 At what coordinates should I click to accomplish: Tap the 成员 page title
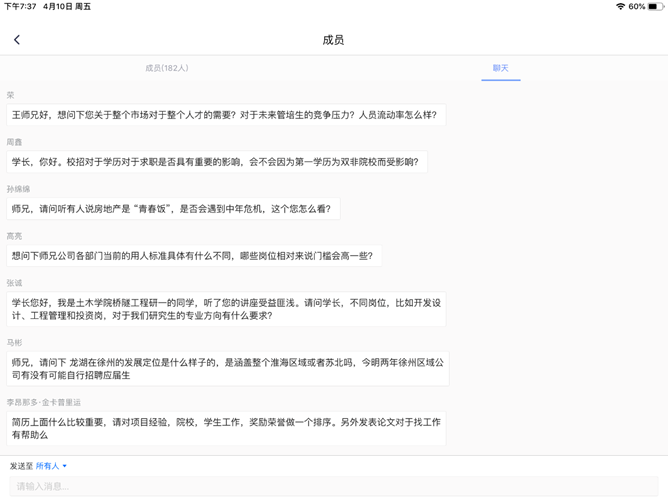pos(333,40)
